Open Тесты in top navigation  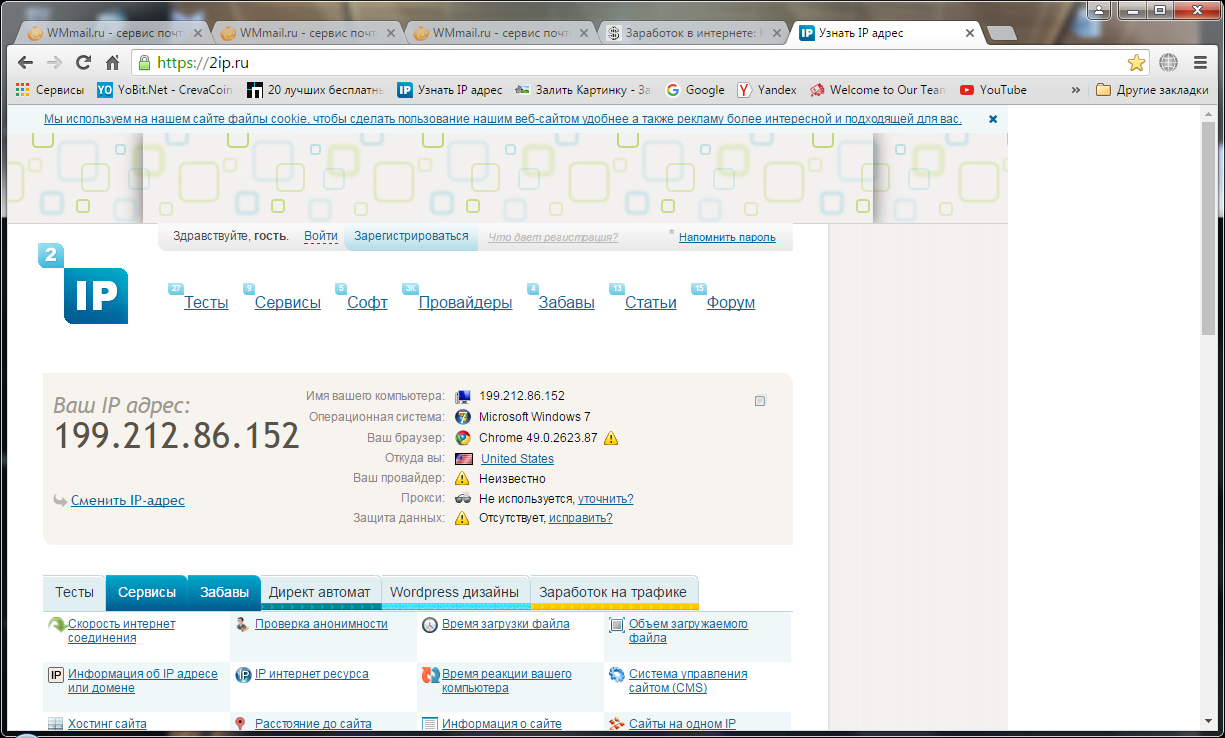[206, 303]
